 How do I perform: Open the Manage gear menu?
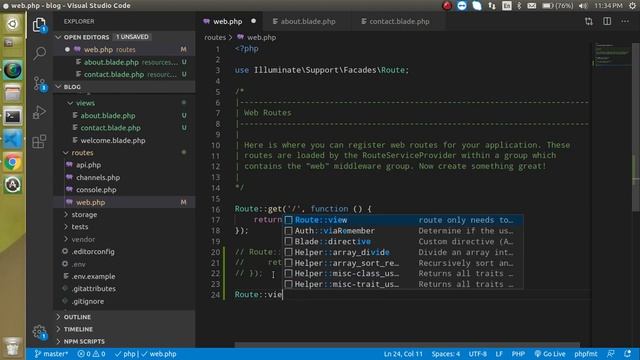(x=40, y=332)
